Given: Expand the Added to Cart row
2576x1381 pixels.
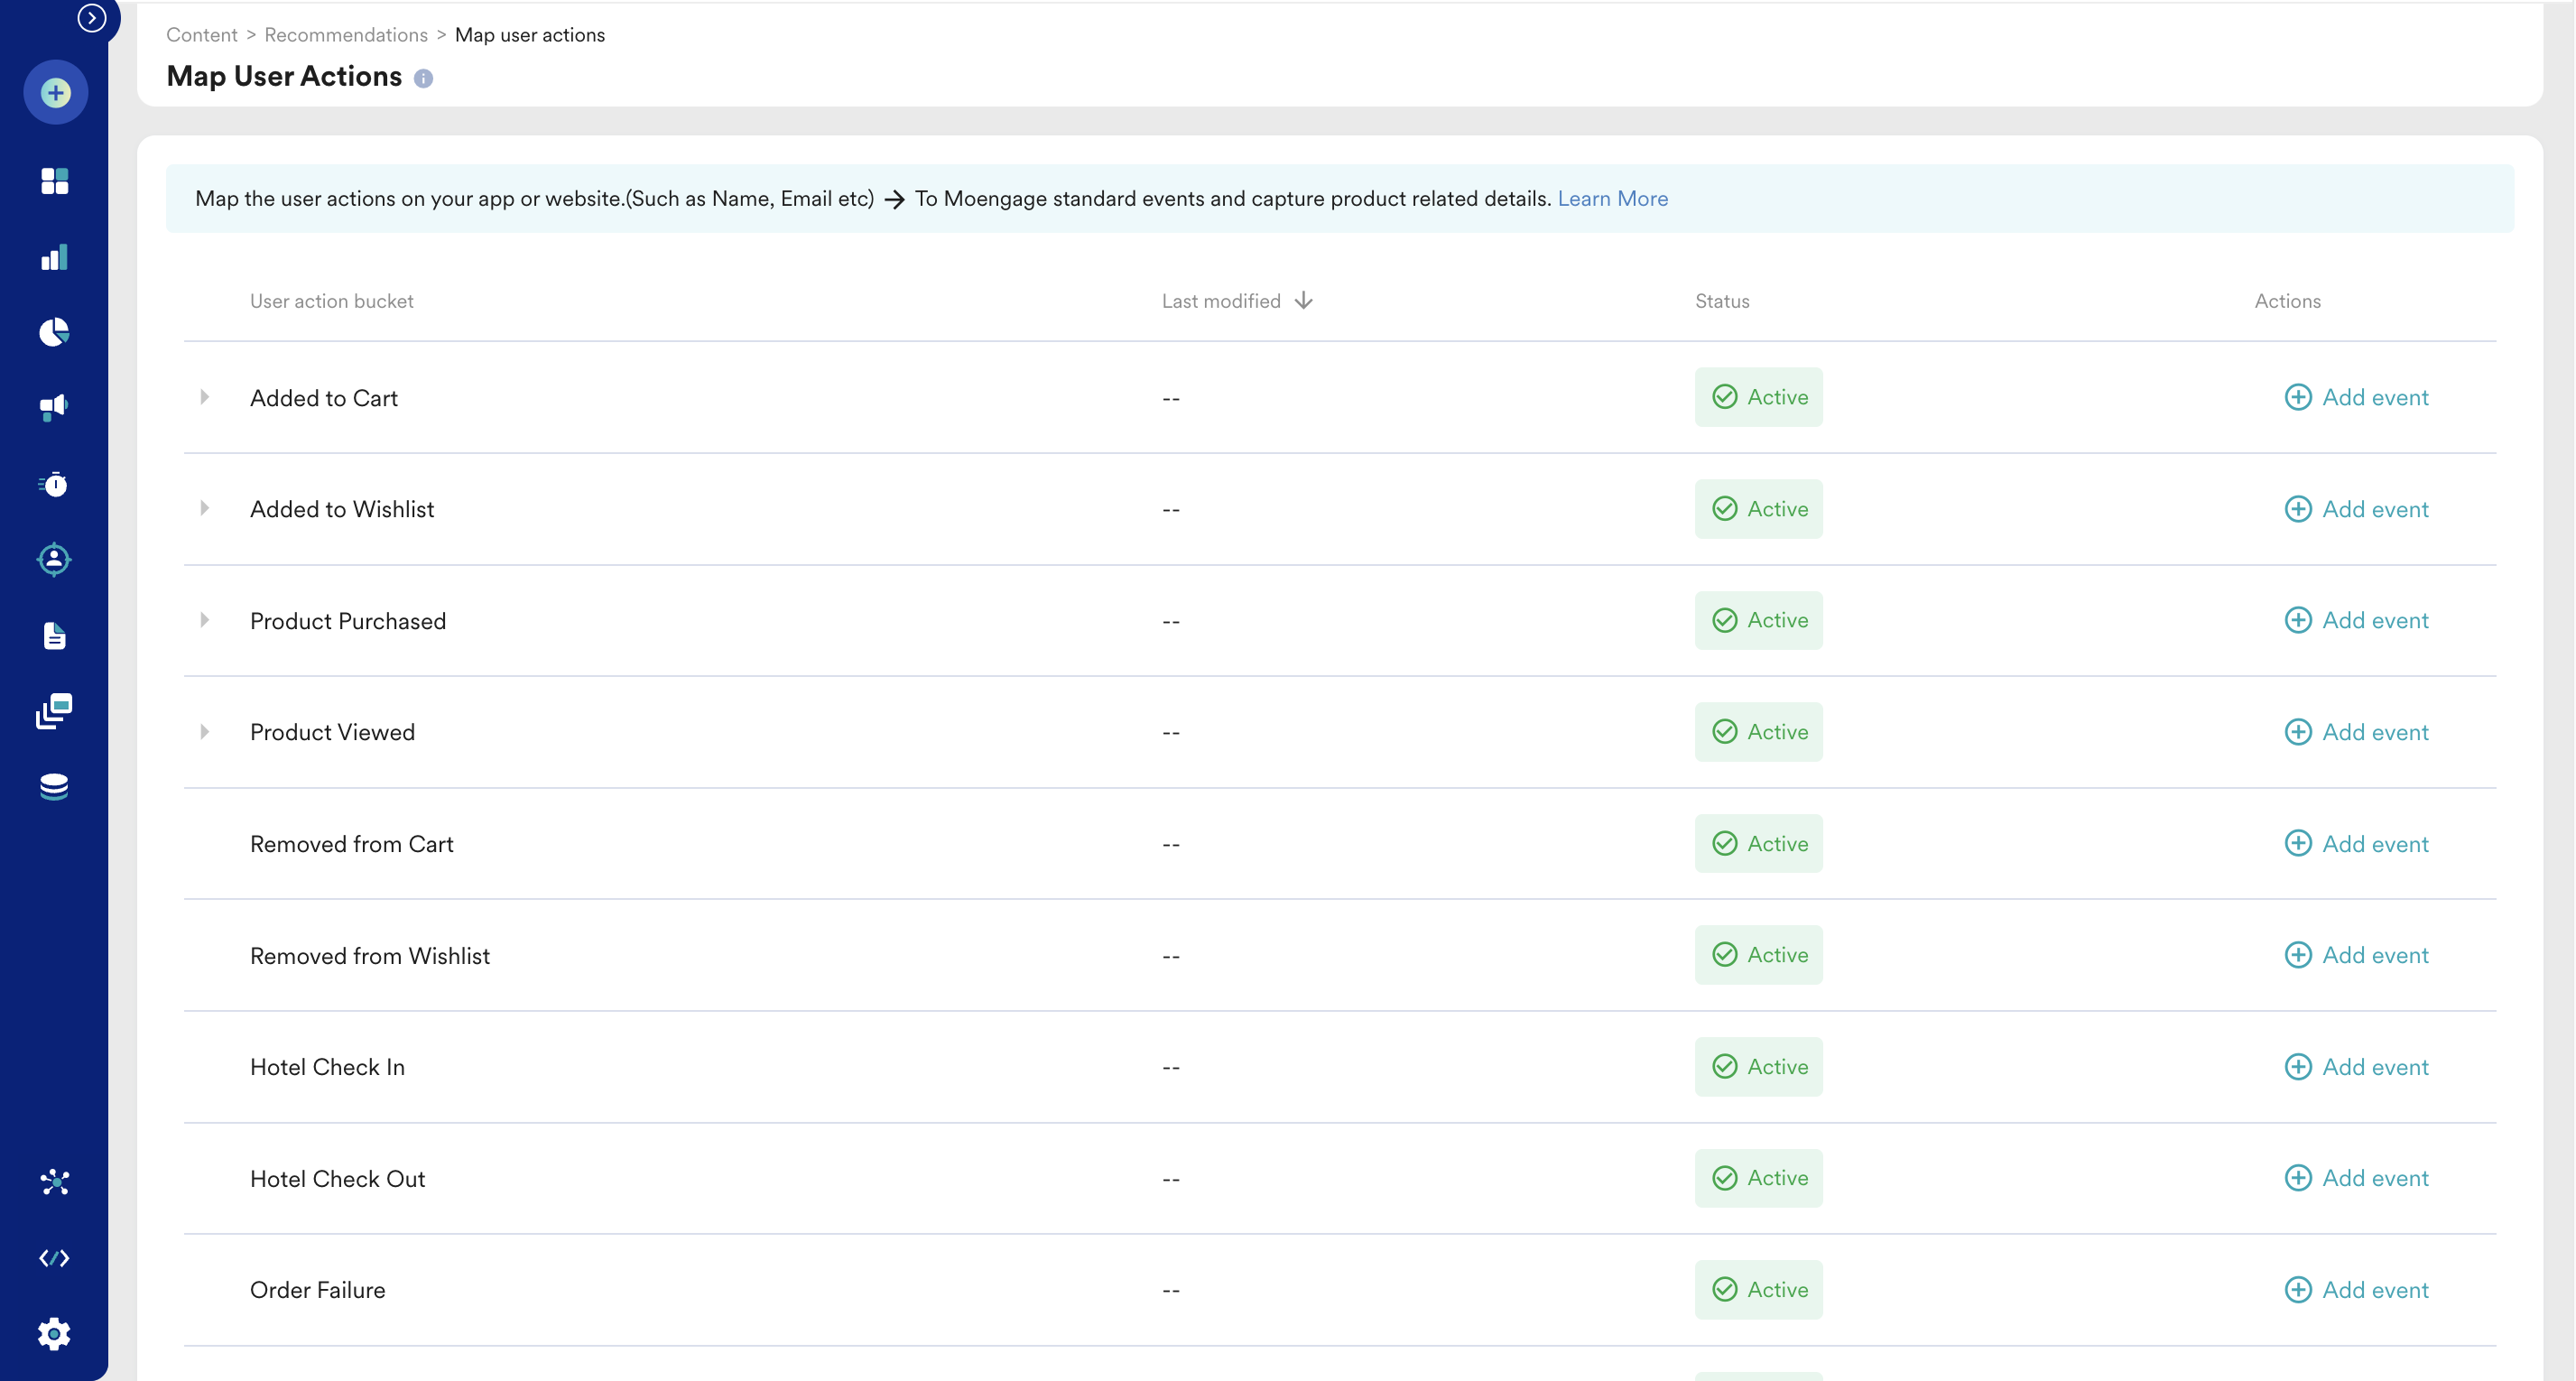Looking at the screenshot, I should tap(207, 397).
